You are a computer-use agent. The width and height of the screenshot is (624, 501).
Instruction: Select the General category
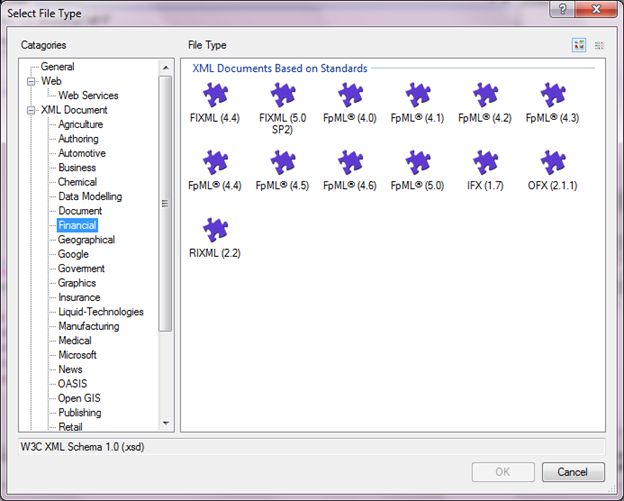point(57,66)
